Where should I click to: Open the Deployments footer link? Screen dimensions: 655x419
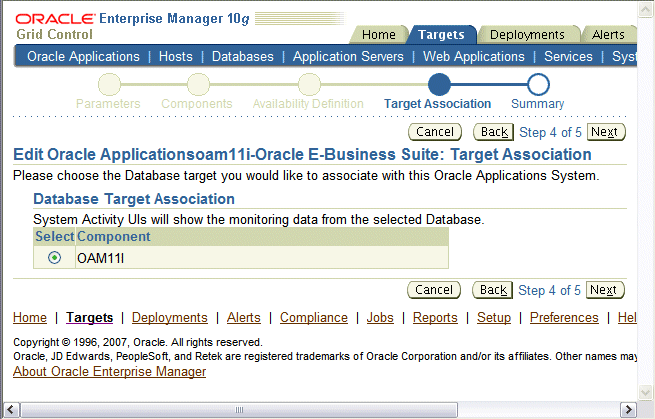170,317
